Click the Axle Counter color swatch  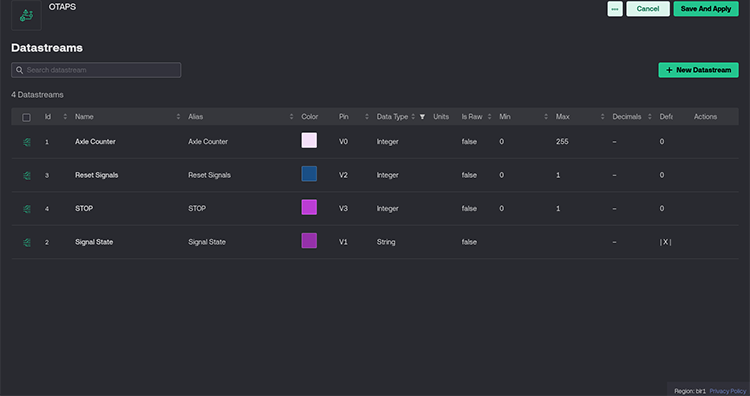click(x=309, y=140)
